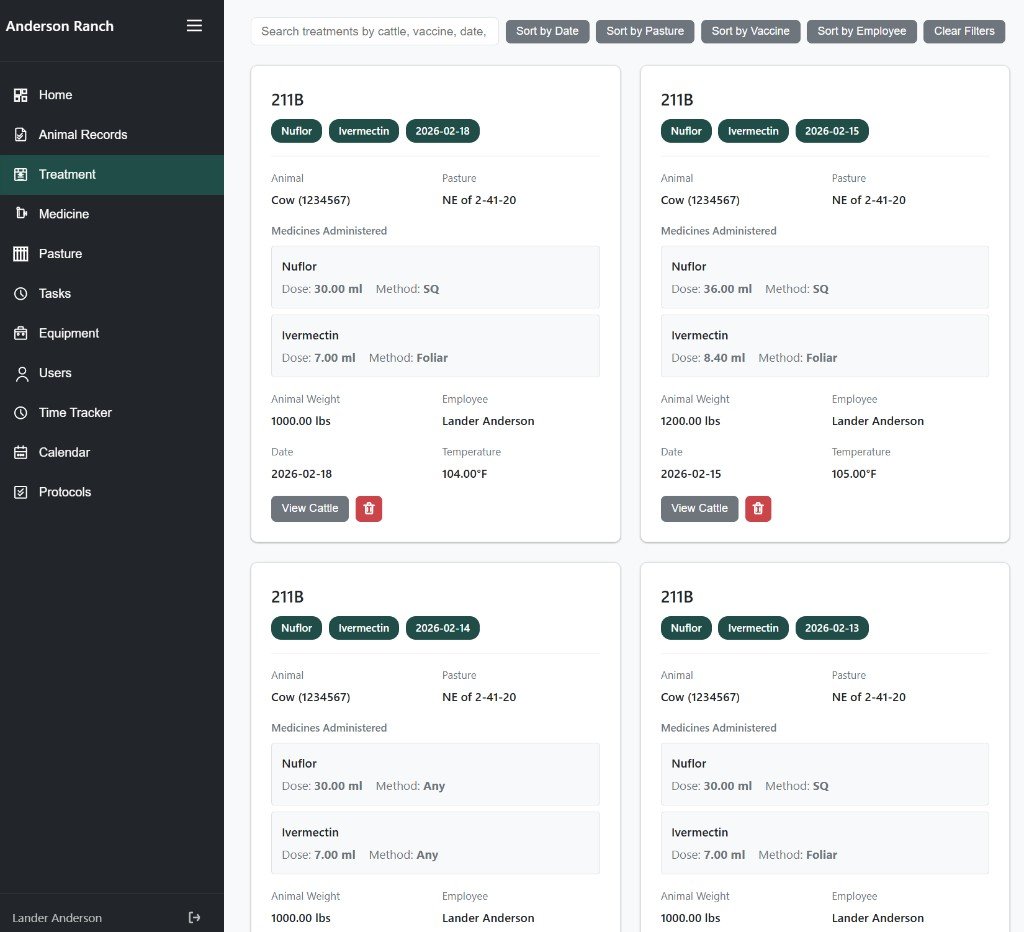The height and width of the screenshot is (932, 1024).
Task: Click the Home dashboard icon in sidebar
Action: pyautogui.click(x=20, y=95)
